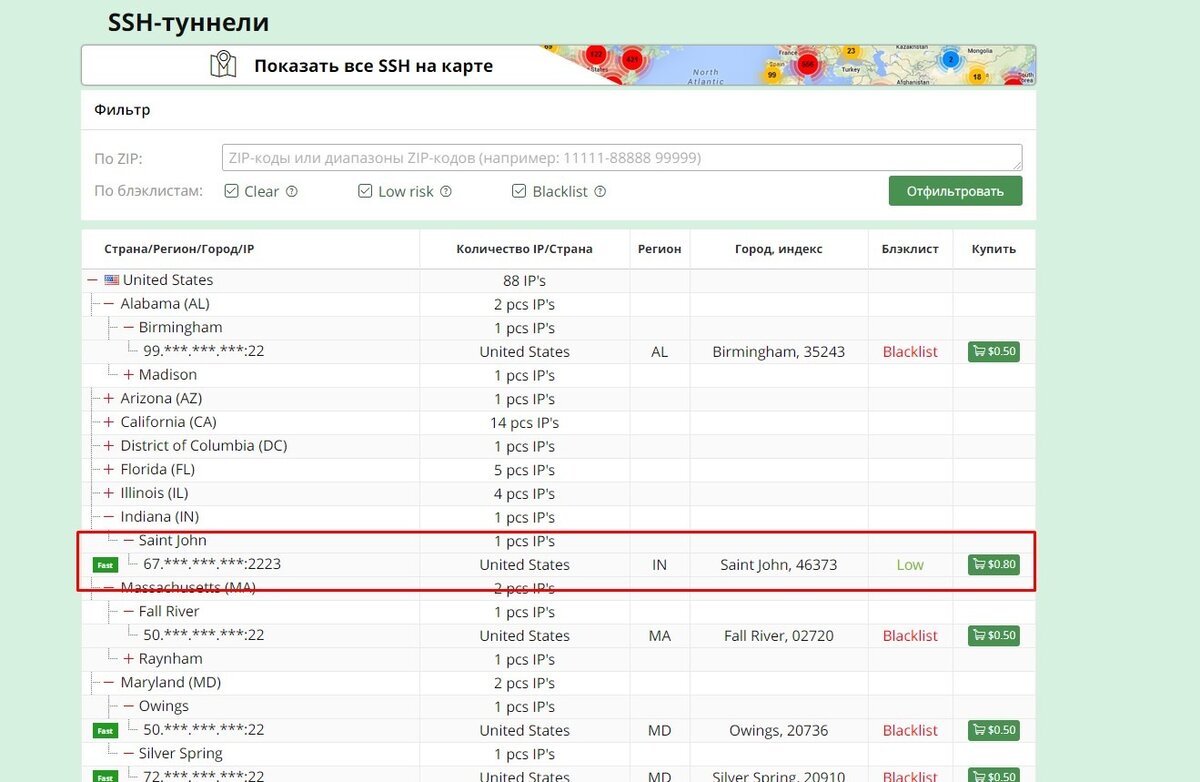Buy the Fall River 02720 tunnel

point(994,635)
